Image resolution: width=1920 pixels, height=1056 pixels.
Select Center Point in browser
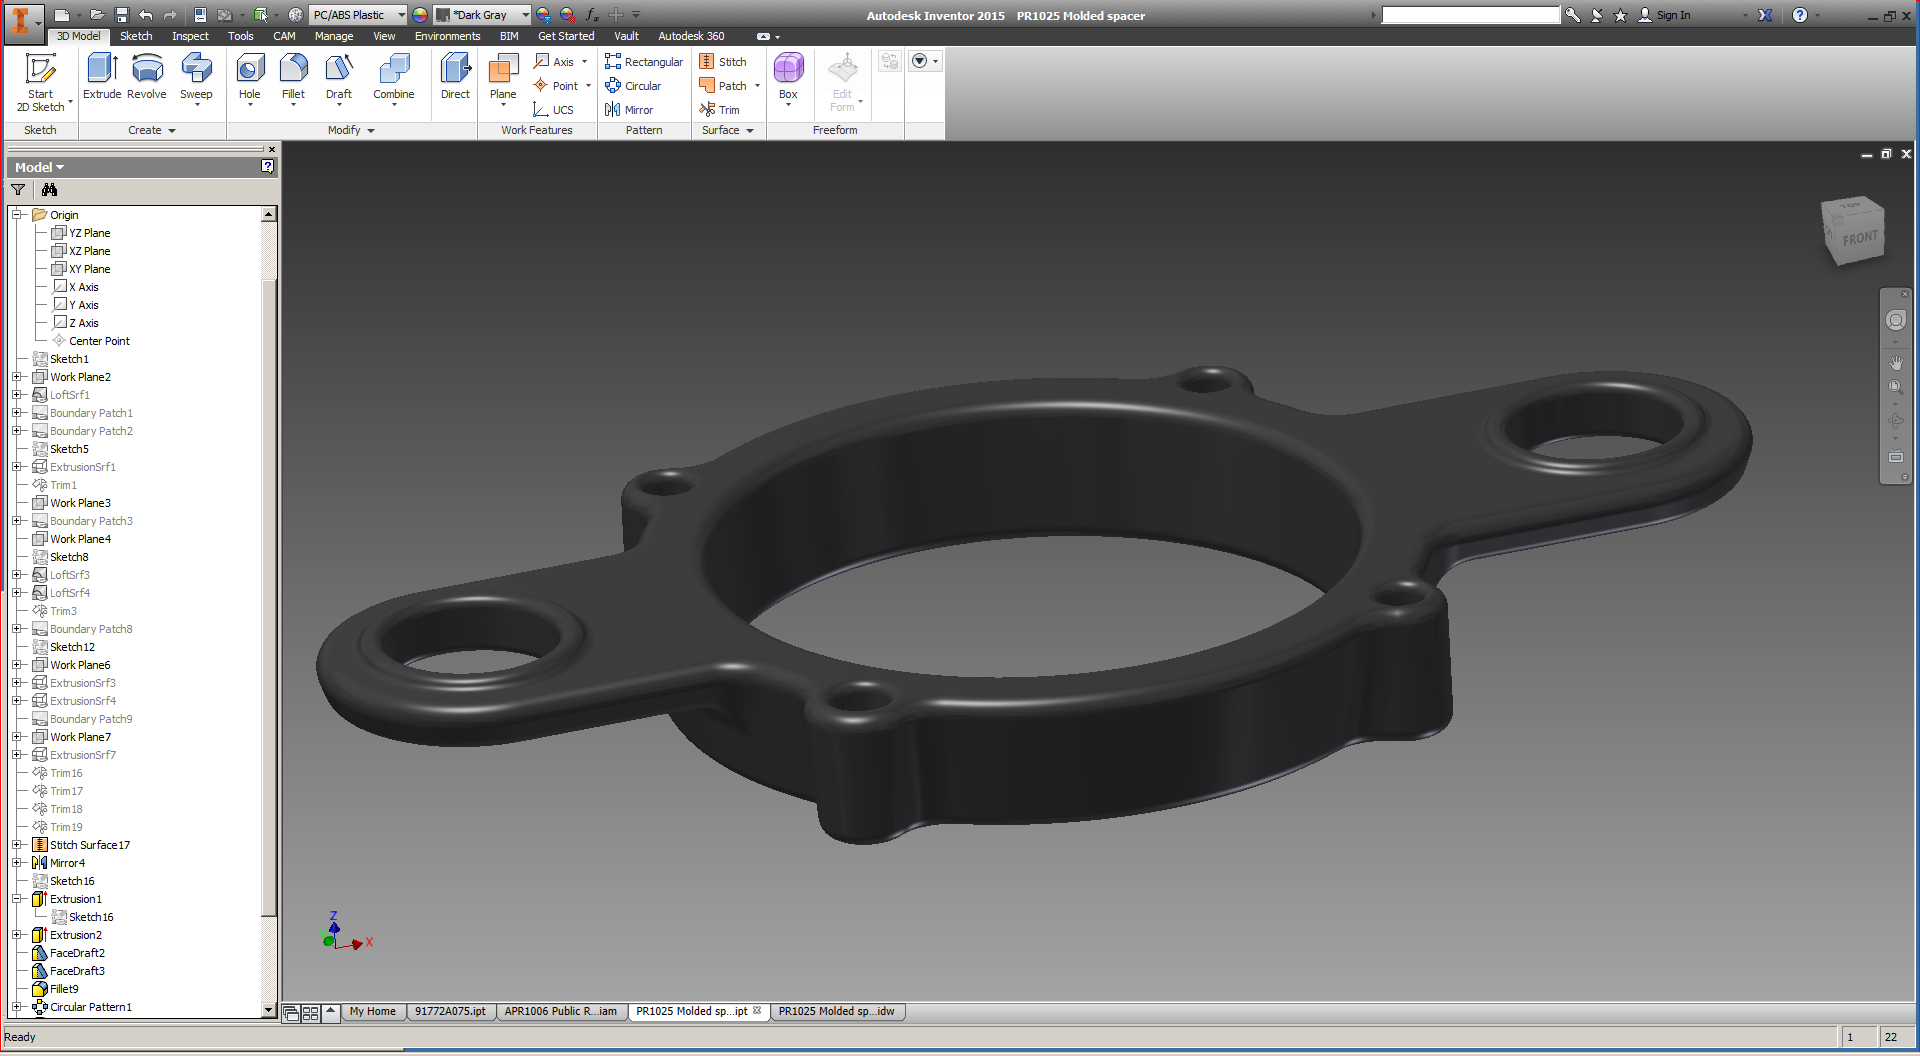tap(99, 341)
